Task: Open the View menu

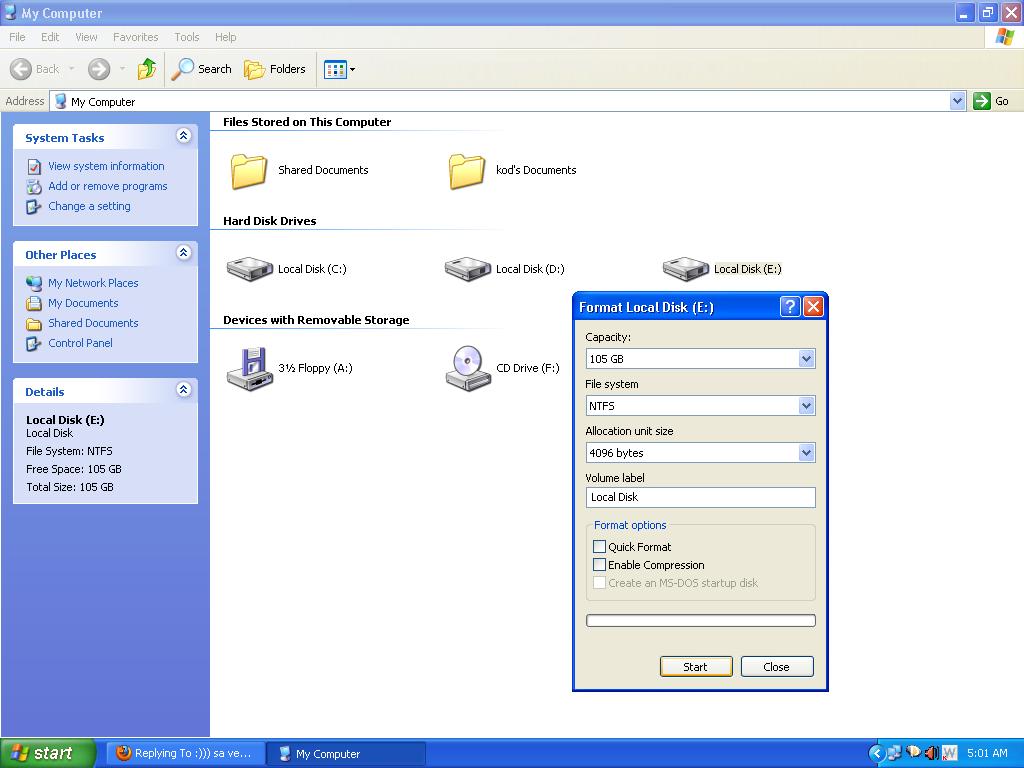Action: point(86,37)
